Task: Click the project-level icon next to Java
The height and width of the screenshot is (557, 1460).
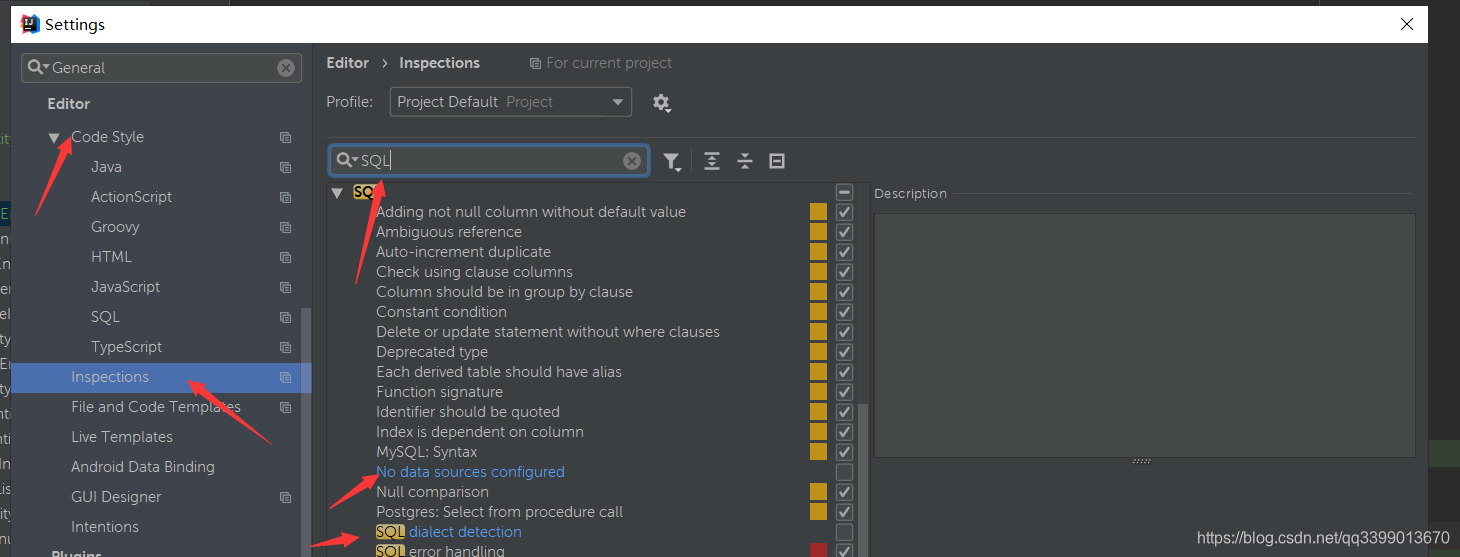Action: coord(286,167)
